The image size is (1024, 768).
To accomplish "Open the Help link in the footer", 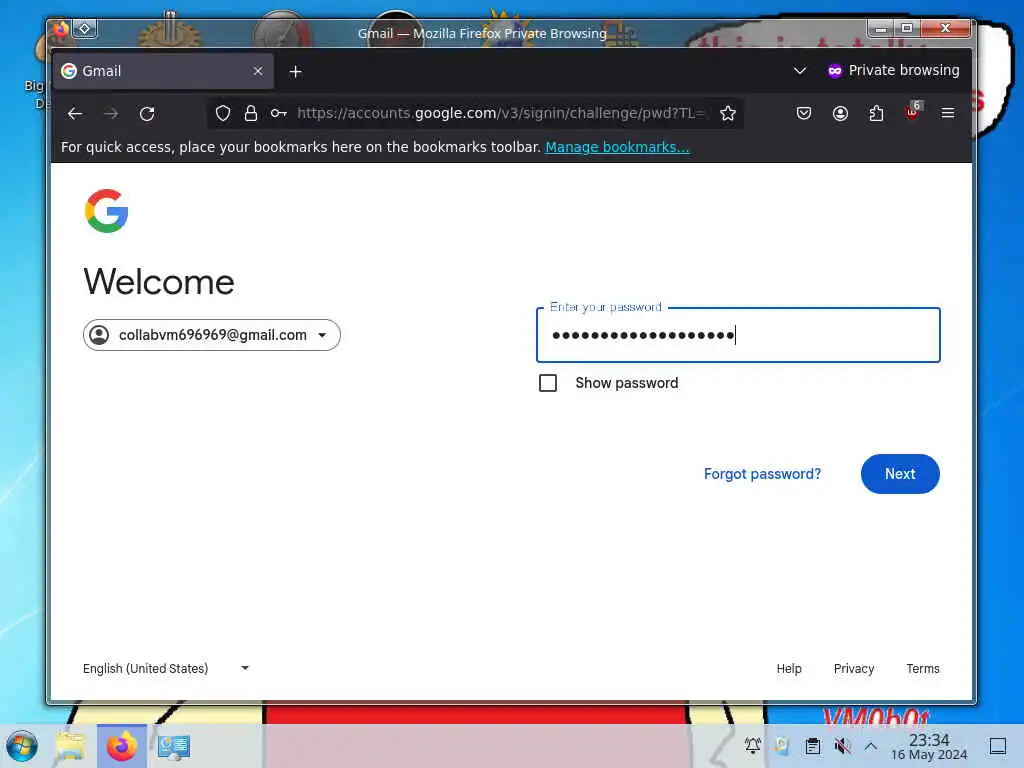I will 789,669.
